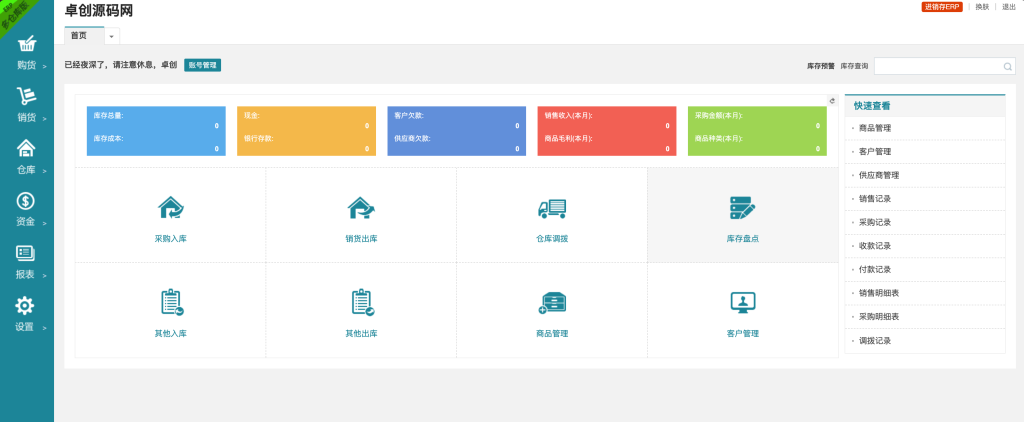Click the red 销售收入 stats card
1024x422 pixels.
pyautogui.click(x=607, y=131)
